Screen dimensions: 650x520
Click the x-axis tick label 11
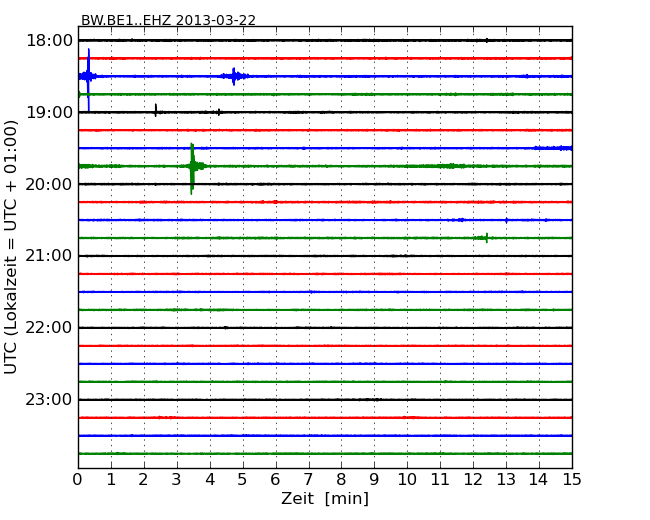pyautogui.click(x=440, y=479)
